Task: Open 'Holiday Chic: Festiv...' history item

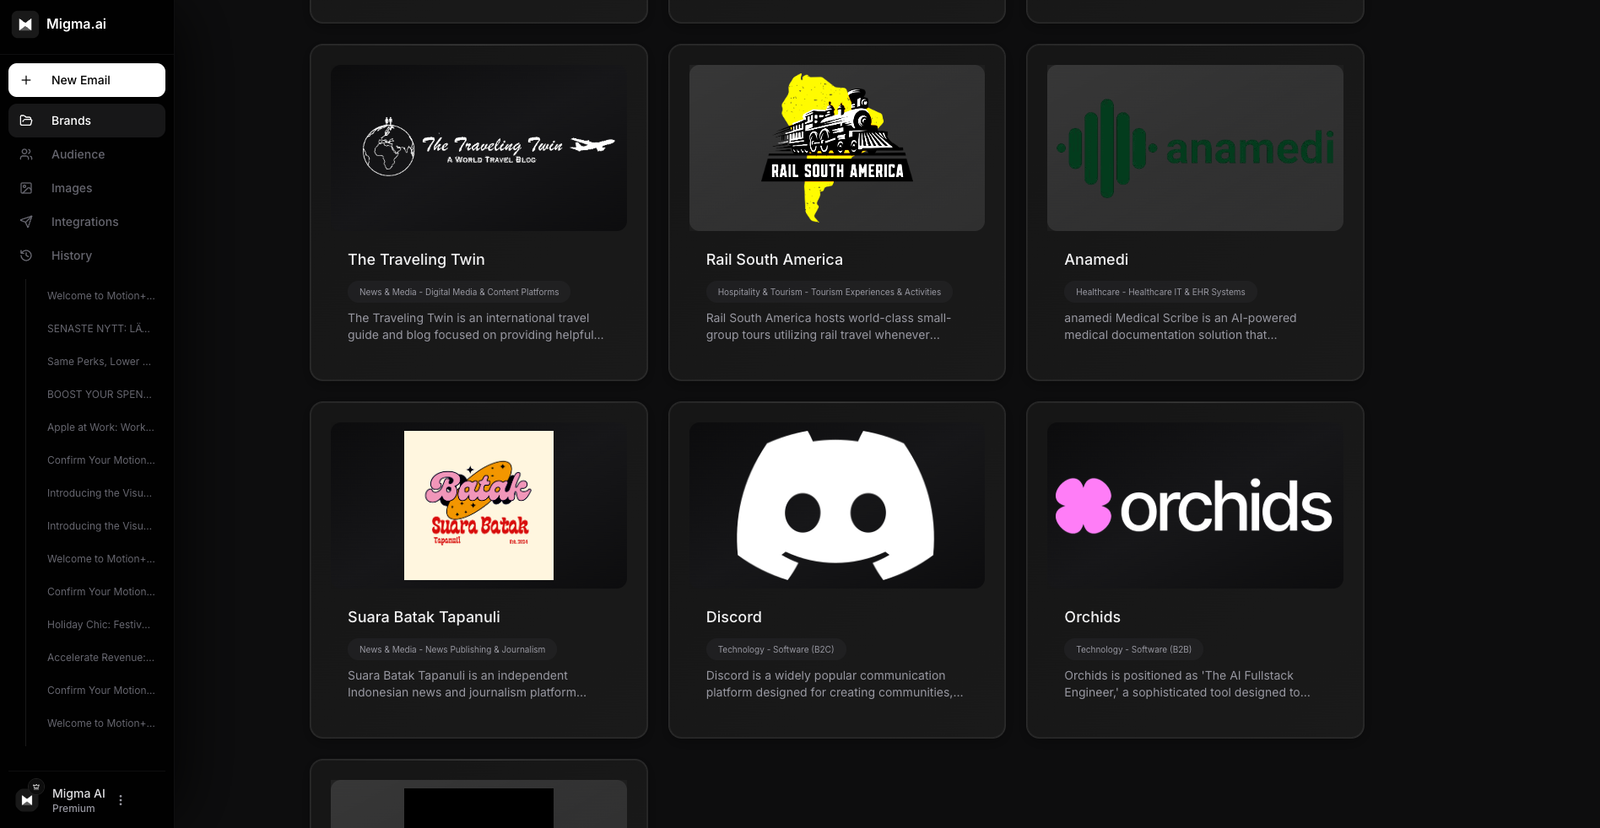Action: pyautogui.click(x=98, y=625)
